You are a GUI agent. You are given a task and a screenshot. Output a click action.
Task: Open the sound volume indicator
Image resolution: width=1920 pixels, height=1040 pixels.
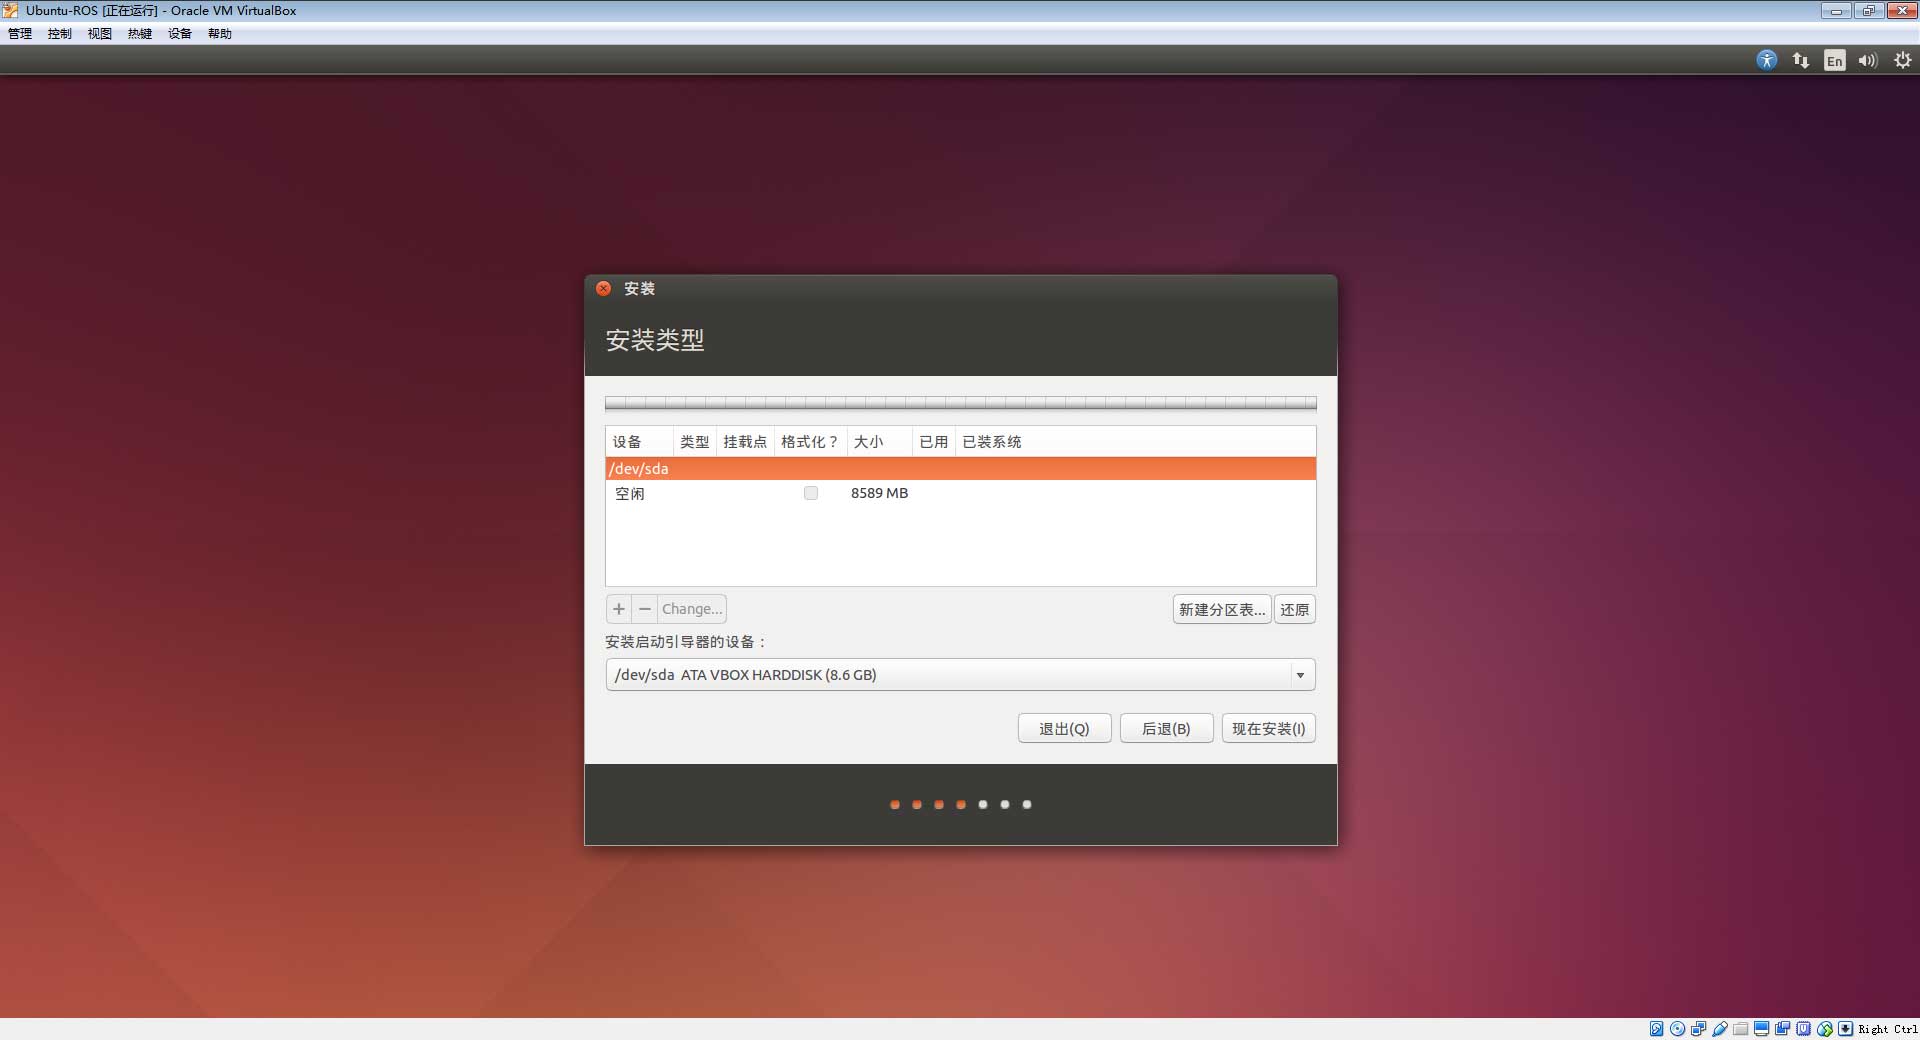pos(1867,60)
